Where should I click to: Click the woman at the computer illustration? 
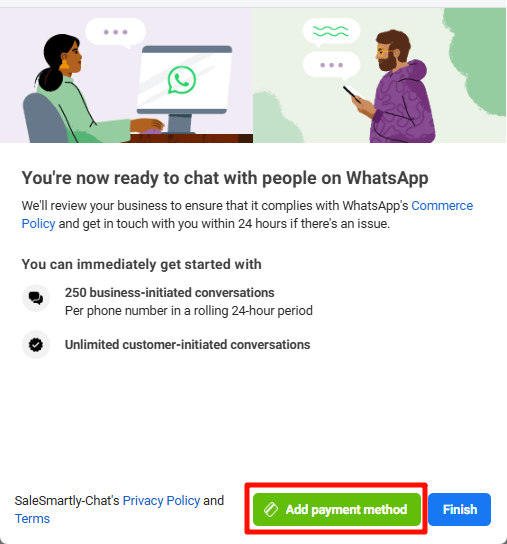pyautogui.click(x=80, y=90)
